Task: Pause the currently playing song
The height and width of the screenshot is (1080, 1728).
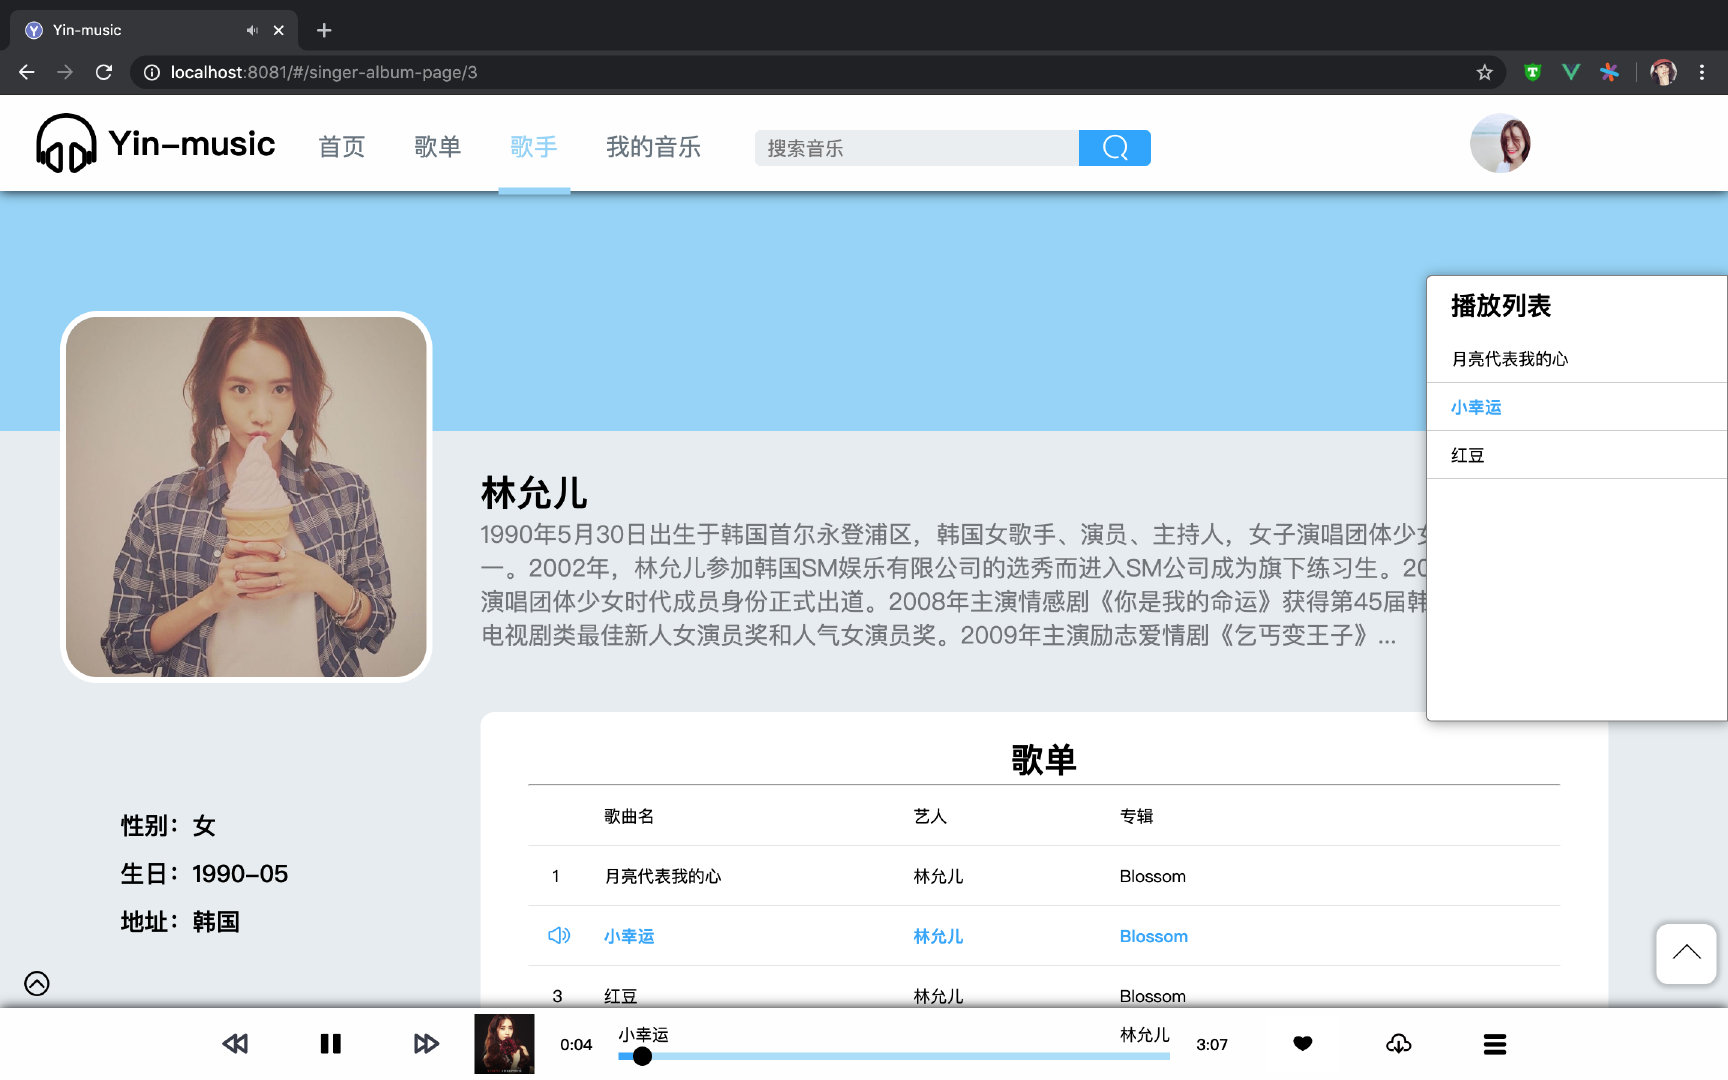Action: 330,1044
